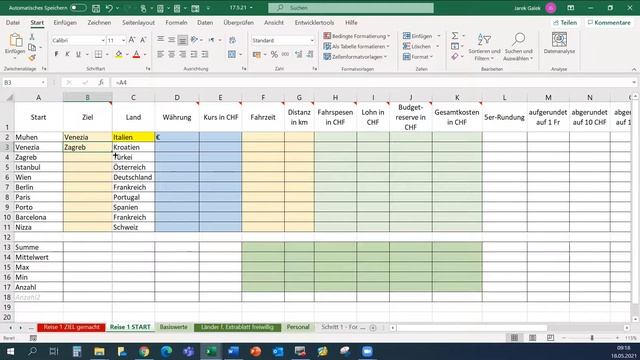Screen dimensions: 640x360
Task: Open Sortieren und Filtern
Action: point(484,47)
